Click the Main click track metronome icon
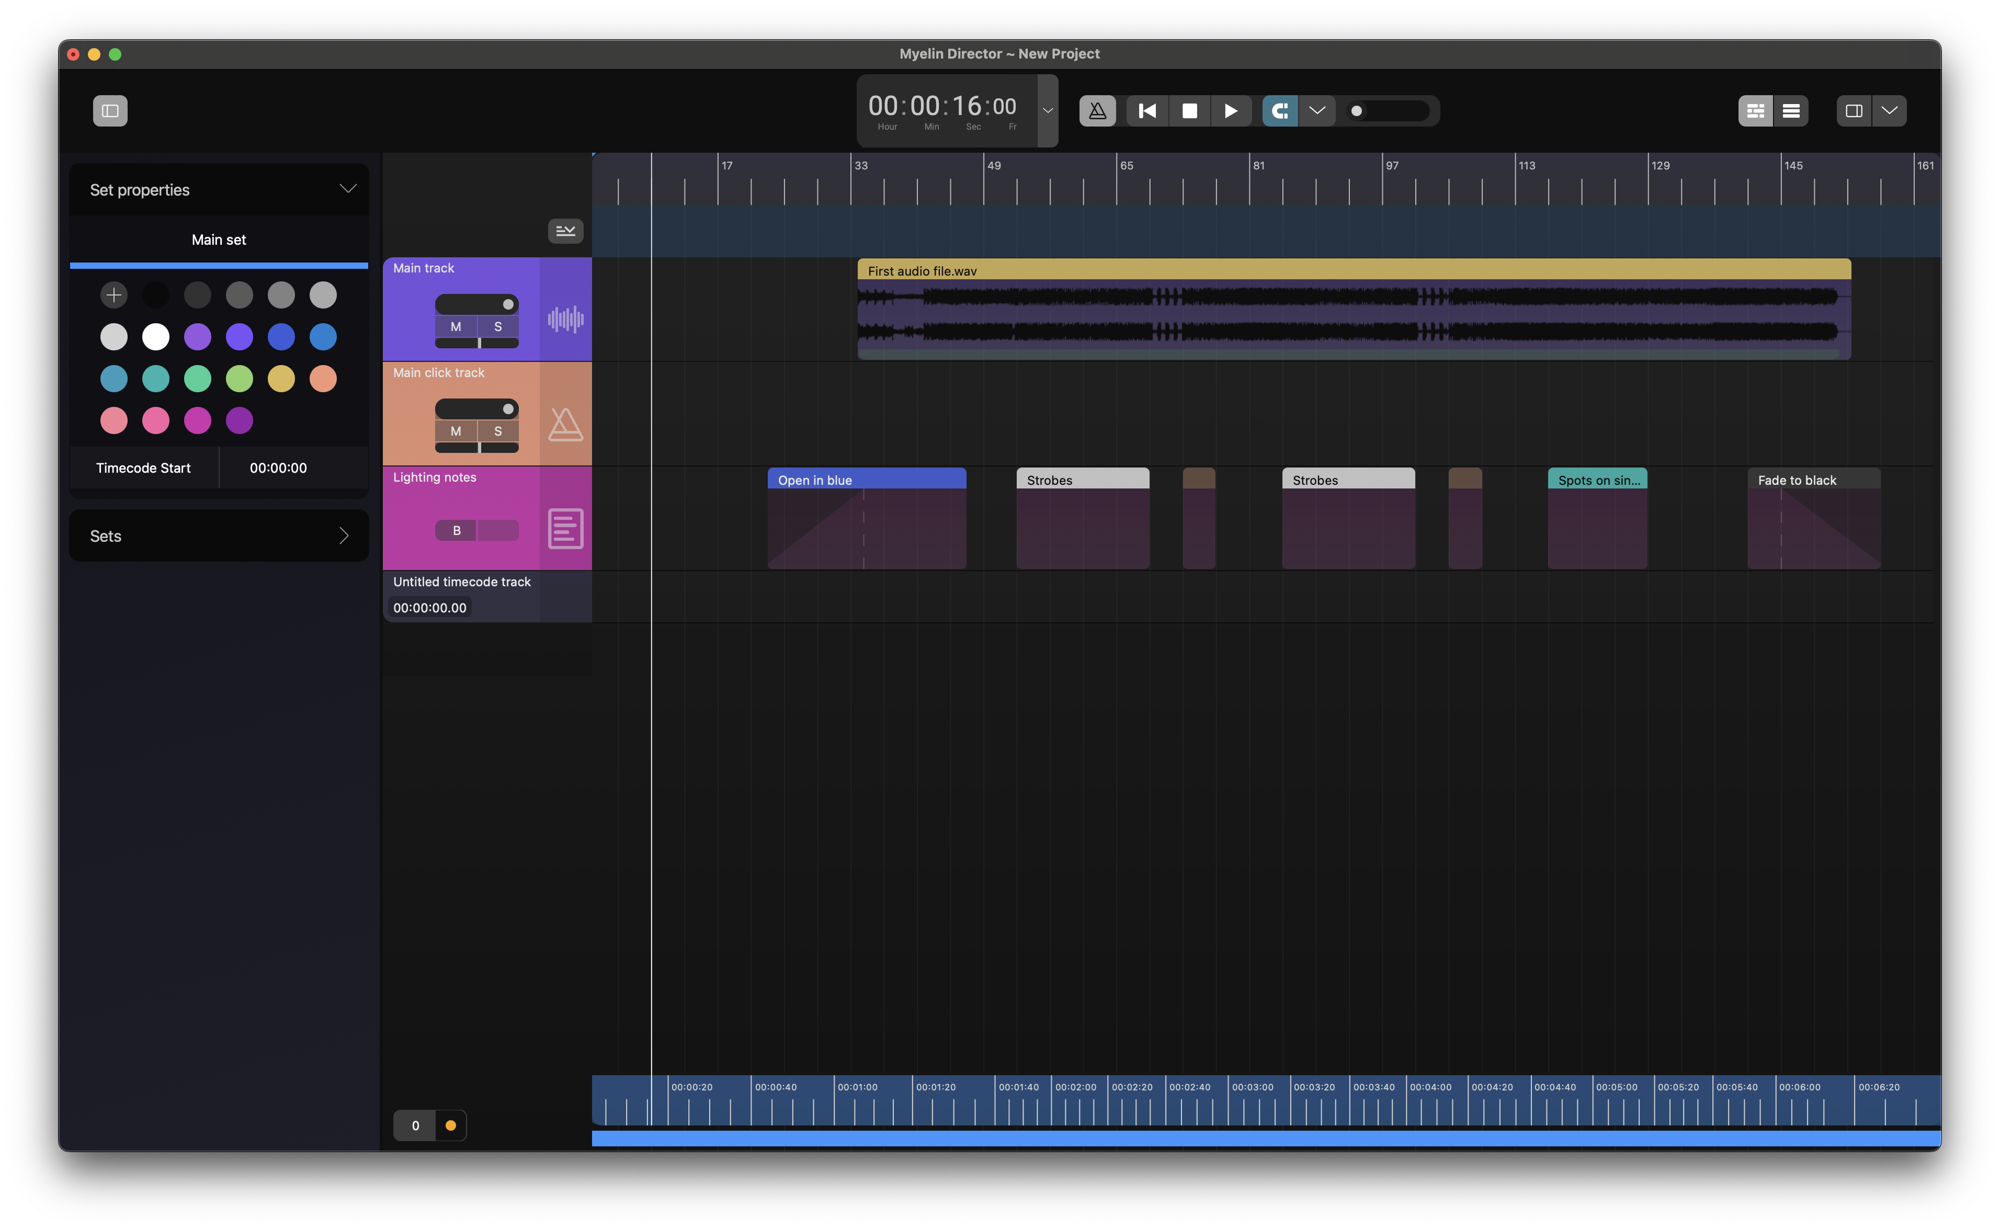This screenshot has height=1229, width=2000. [x=565, y=424]
